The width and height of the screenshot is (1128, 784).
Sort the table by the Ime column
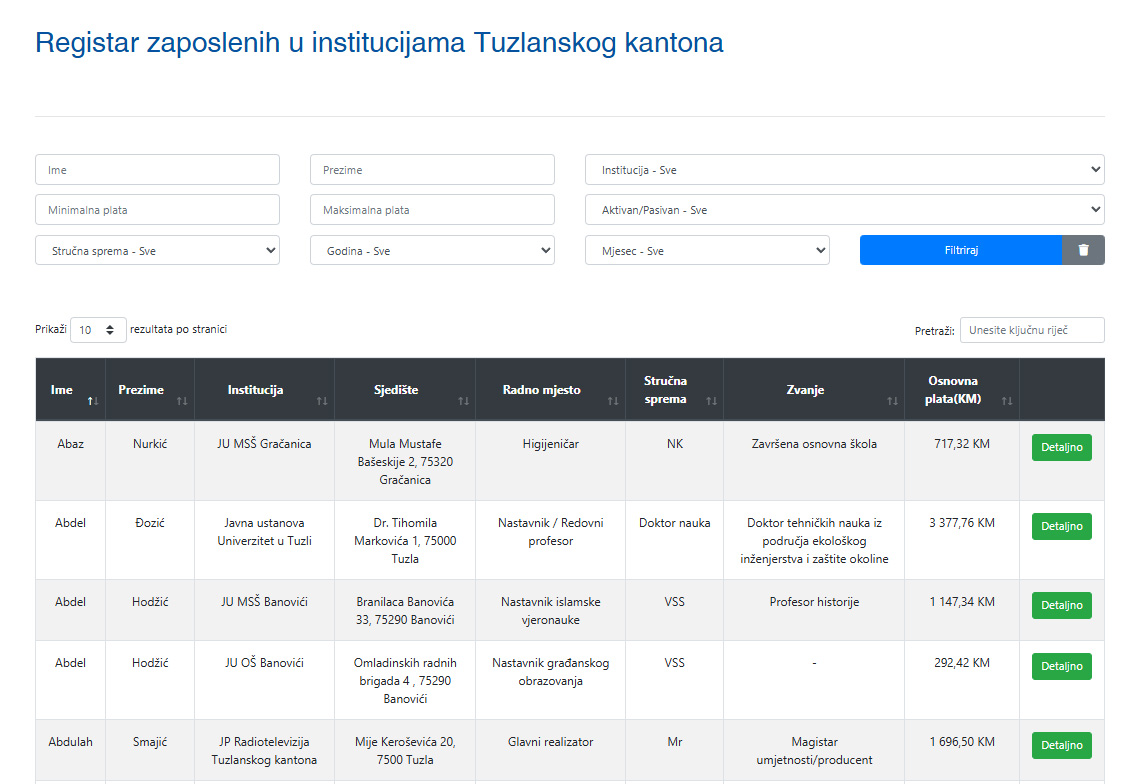coord(92,400)
